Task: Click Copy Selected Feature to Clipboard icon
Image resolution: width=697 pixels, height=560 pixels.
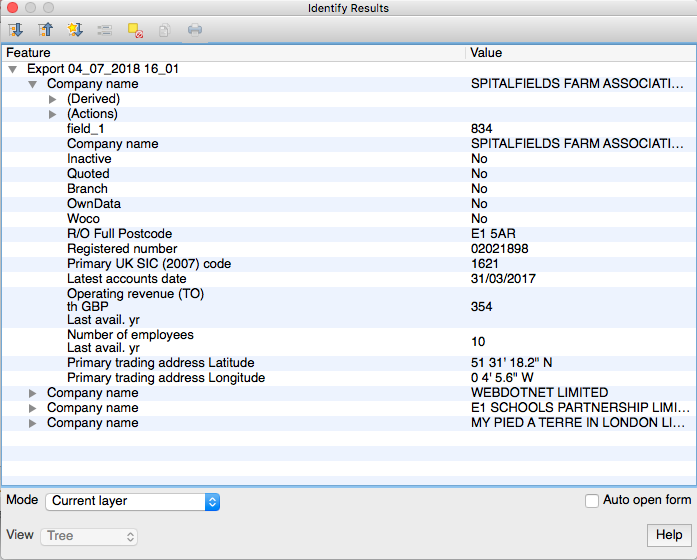Action: [x=165, y=30]
